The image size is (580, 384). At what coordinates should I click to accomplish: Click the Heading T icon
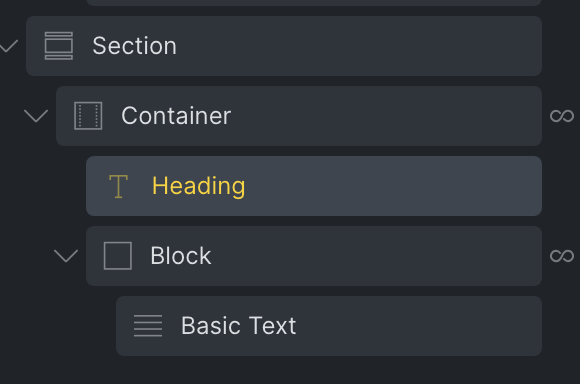(x=118, y=186)
